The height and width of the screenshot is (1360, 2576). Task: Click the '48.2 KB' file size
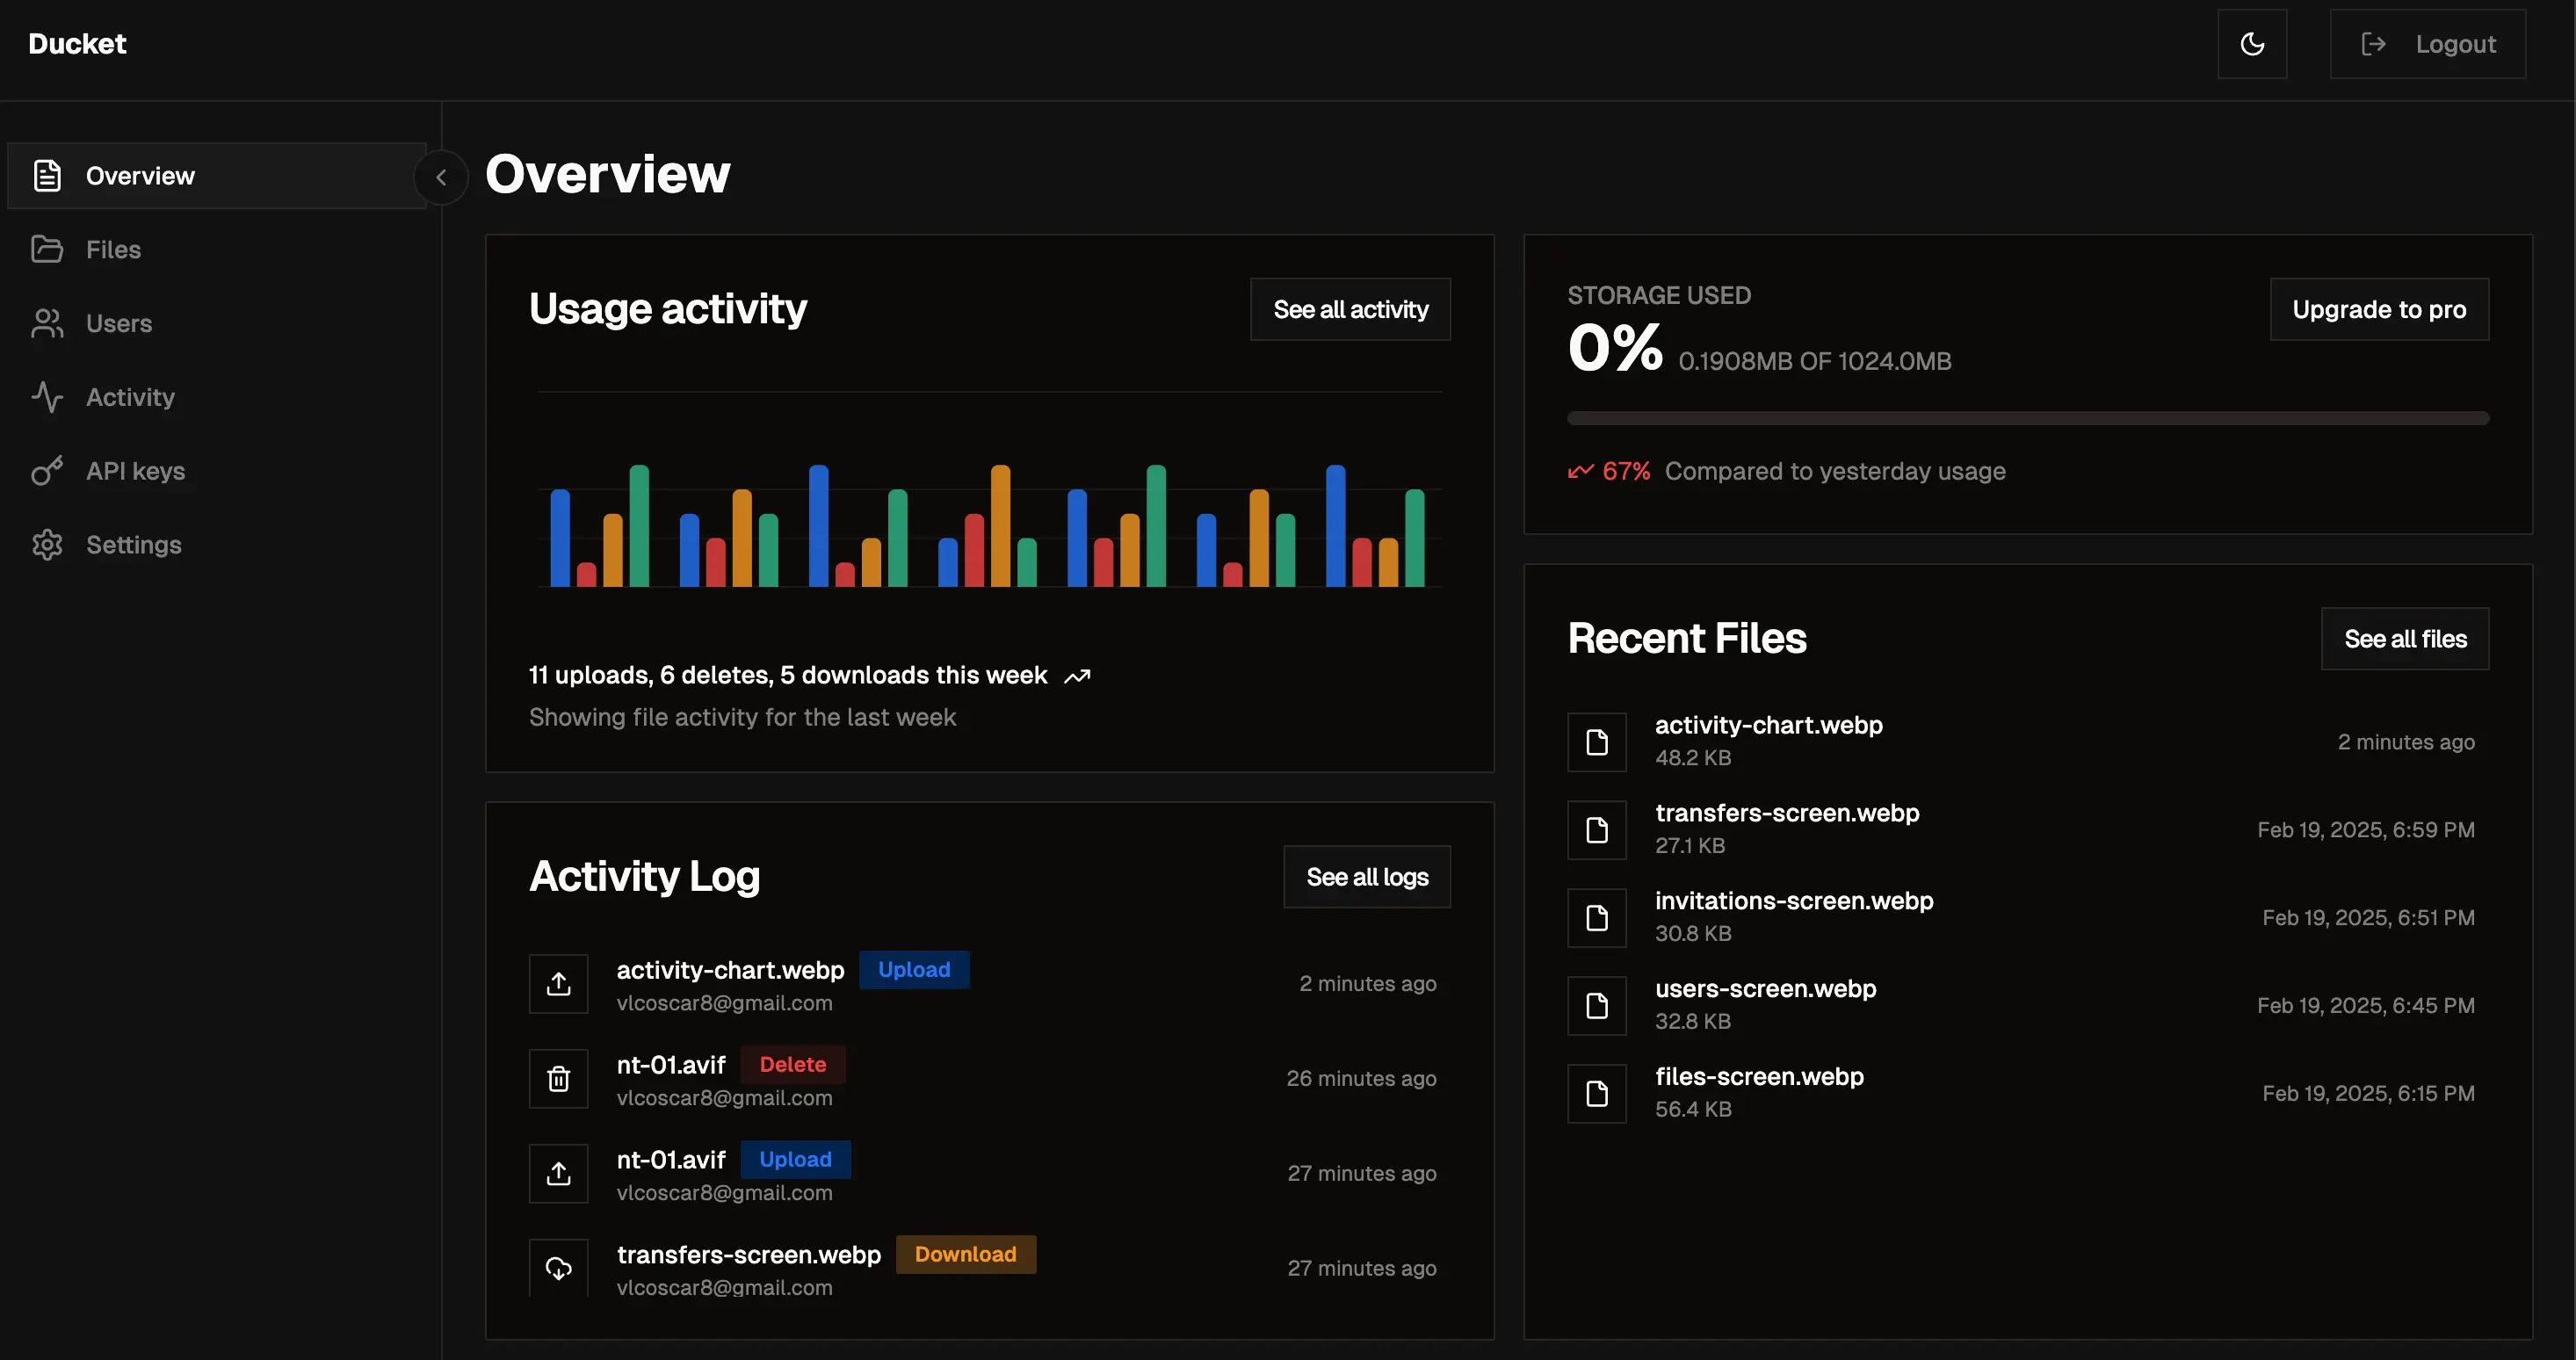(1693, 758)
